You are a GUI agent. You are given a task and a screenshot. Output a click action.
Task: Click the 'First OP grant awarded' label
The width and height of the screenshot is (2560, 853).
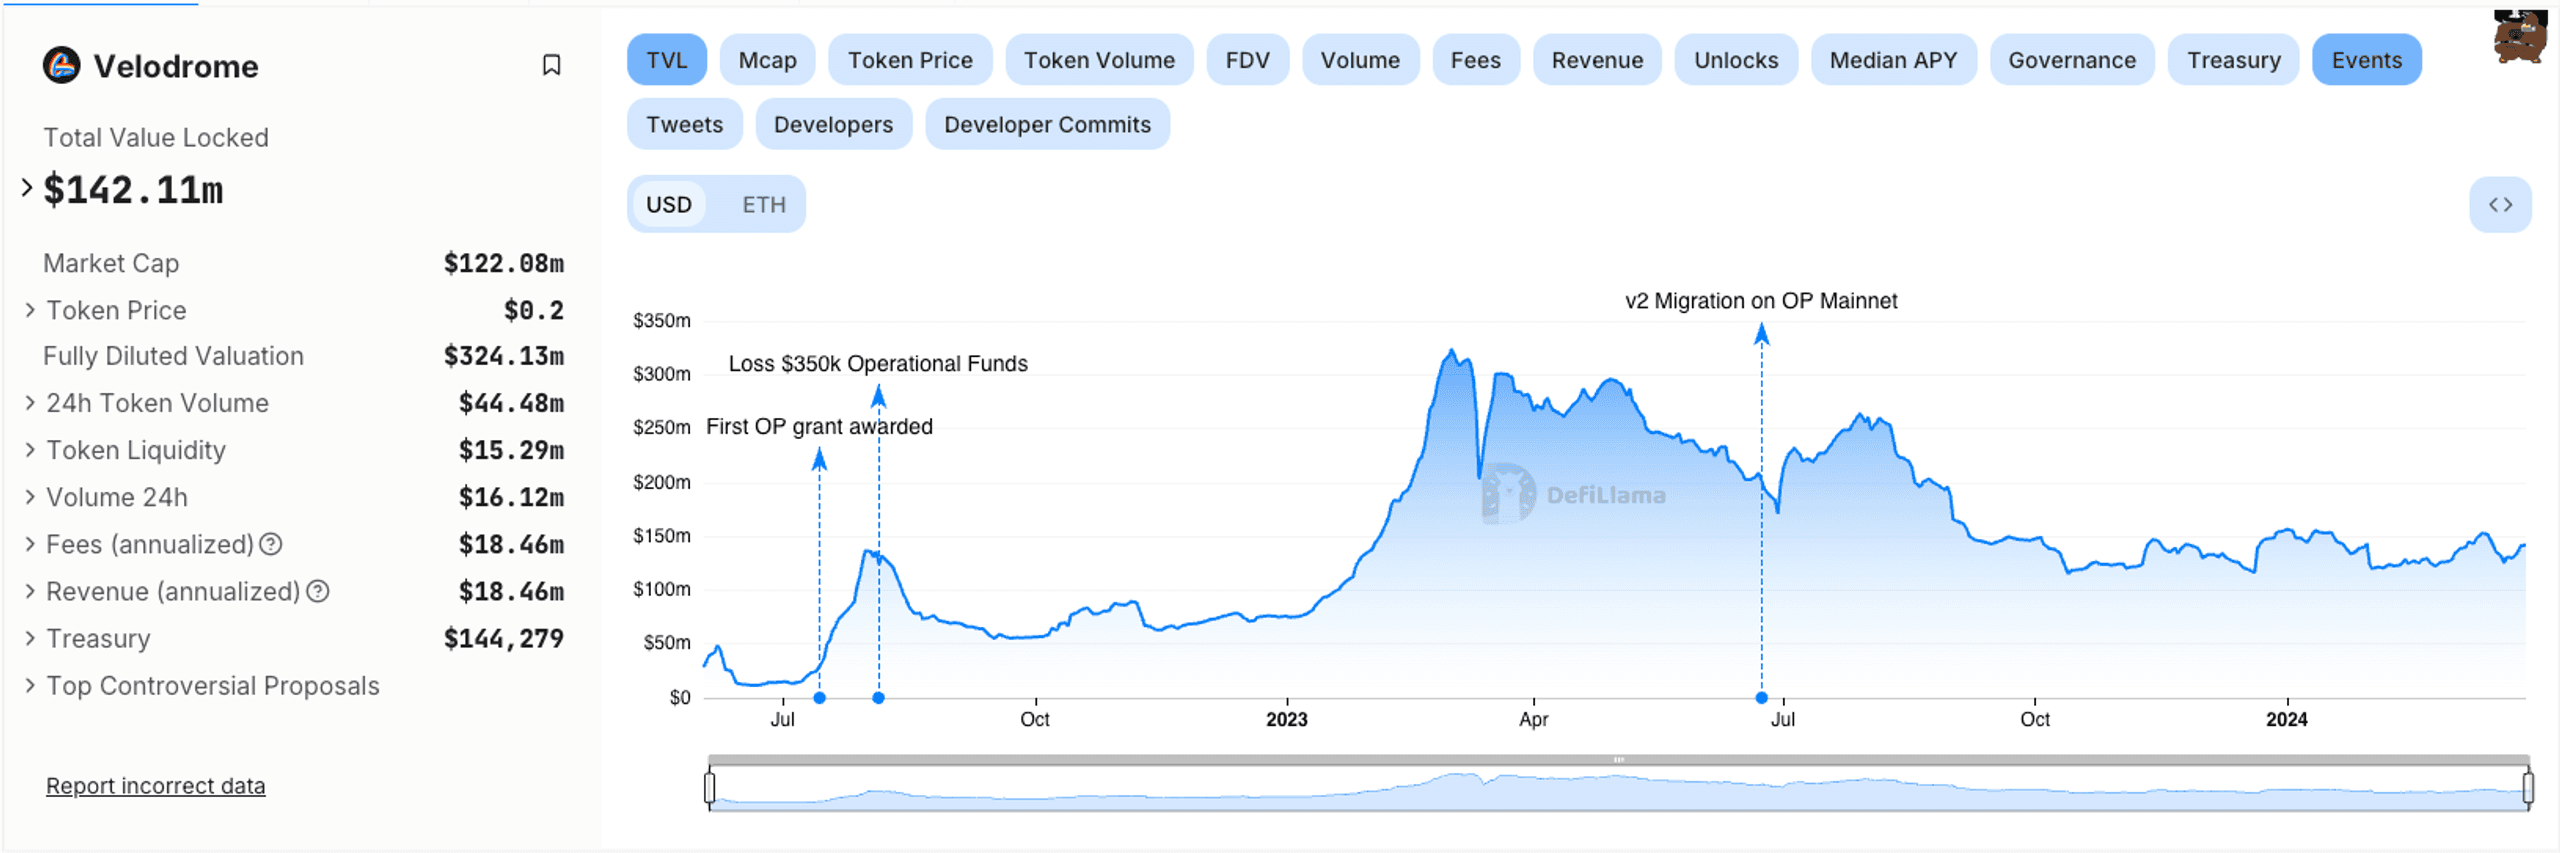point(819,427)
